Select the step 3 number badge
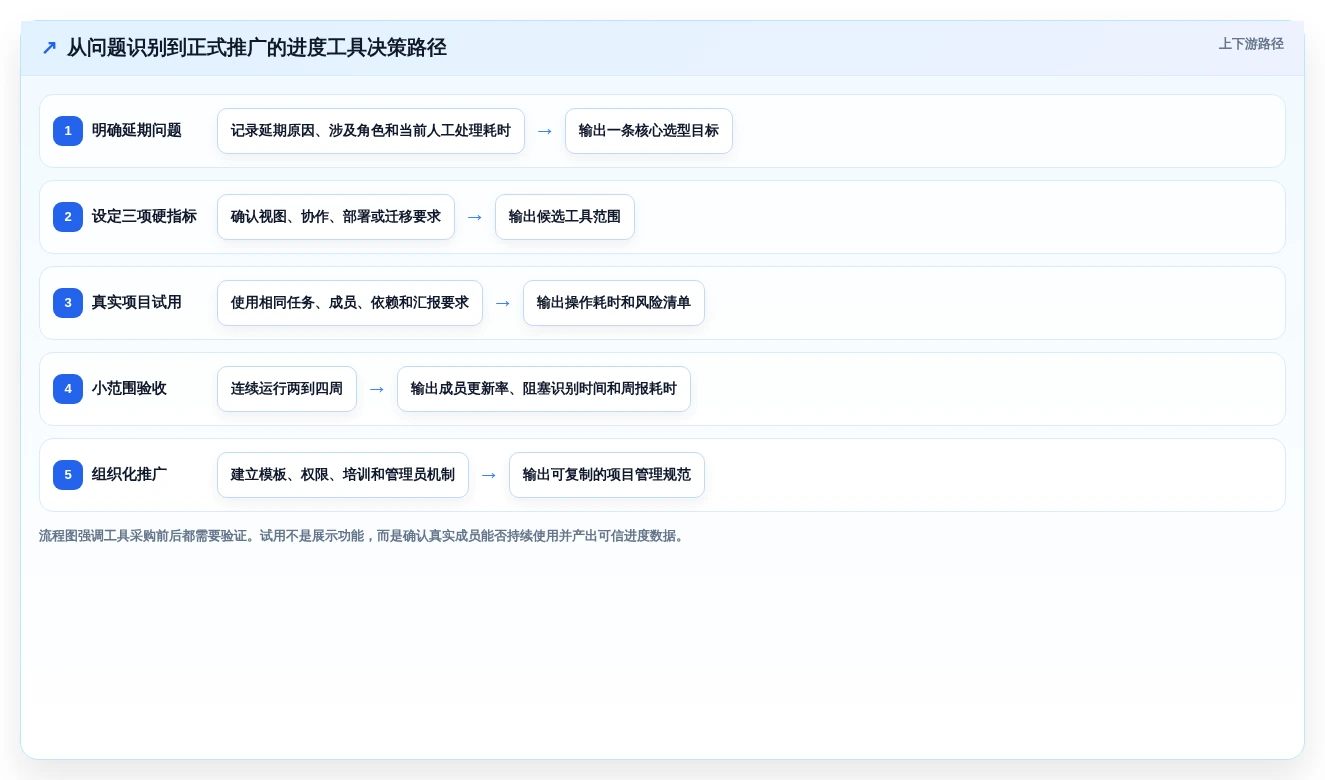Image resolution: width=1325 pixels, height=780 pixels. (68, 303)
